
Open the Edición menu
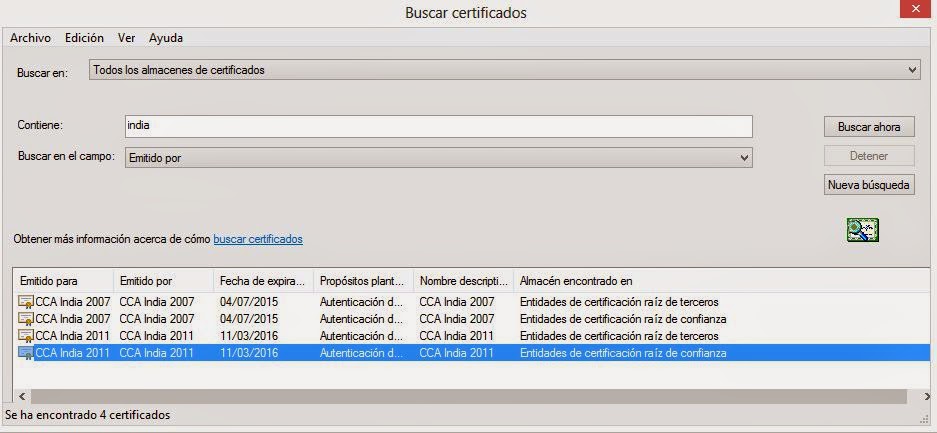(84, 38)
